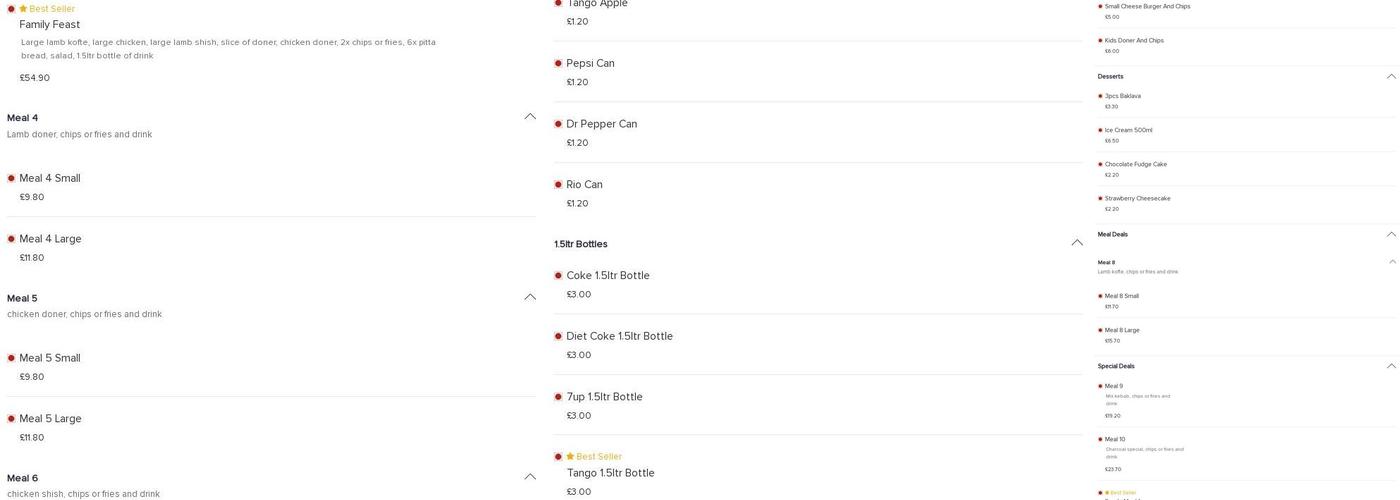The image size is (1400, 500).
Task: Collapse the Meal 4 section
Action: [530, 117]
